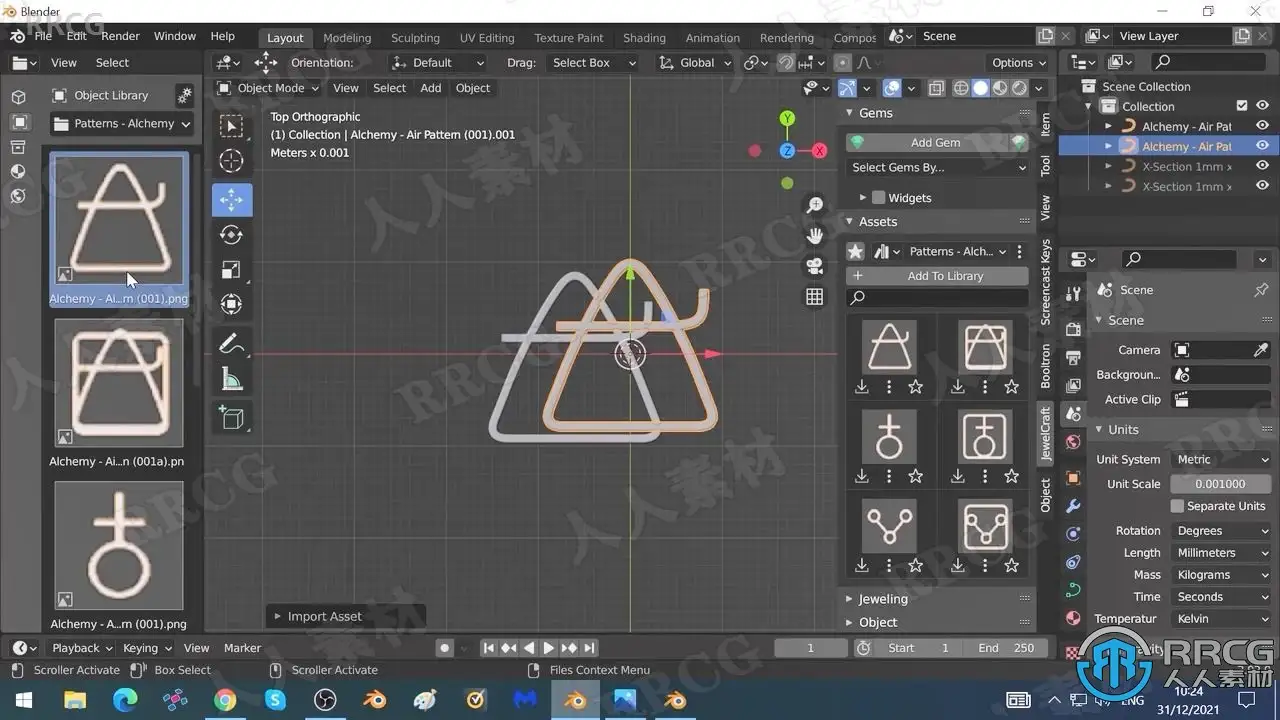Open the Options button in header

click(x=1018, y=62)
